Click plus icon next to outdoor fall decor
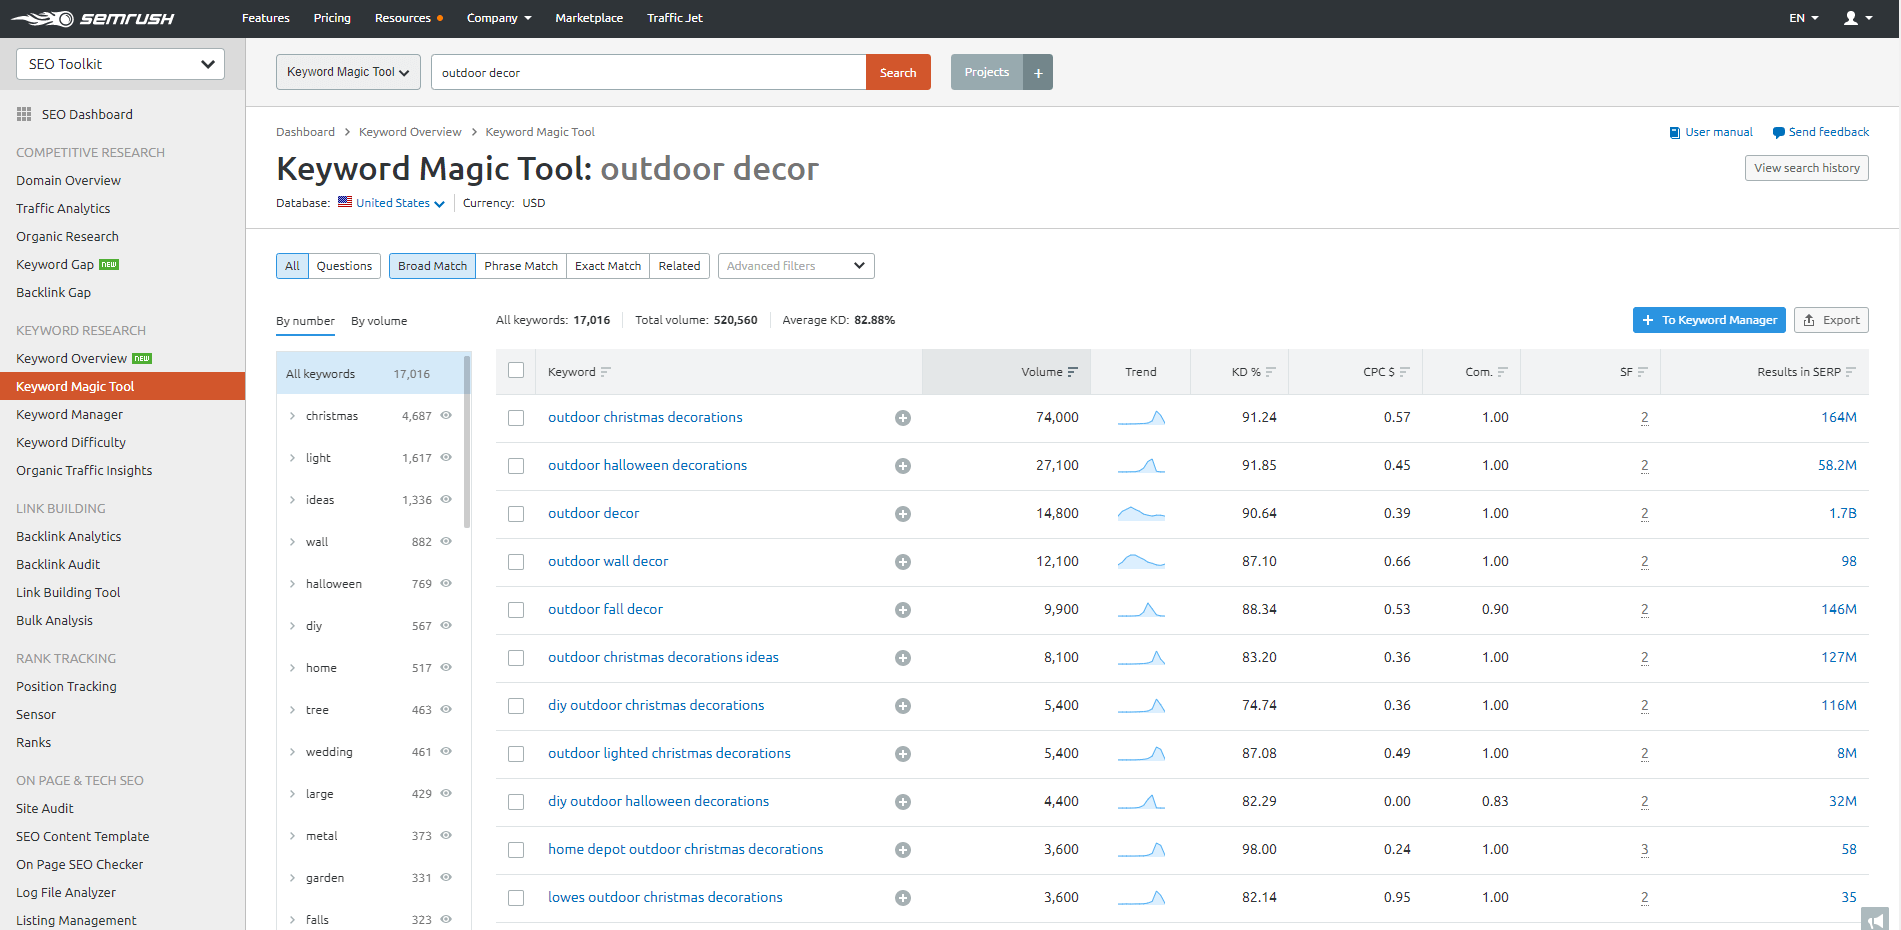 (x=903, y=610)
